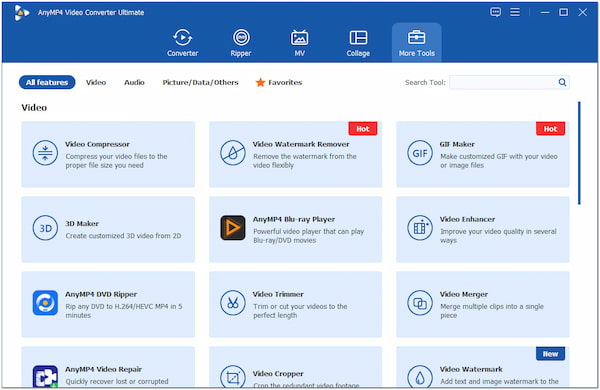Open the Video Merger tool title
600x390 pixels.
tap(464, 294)
